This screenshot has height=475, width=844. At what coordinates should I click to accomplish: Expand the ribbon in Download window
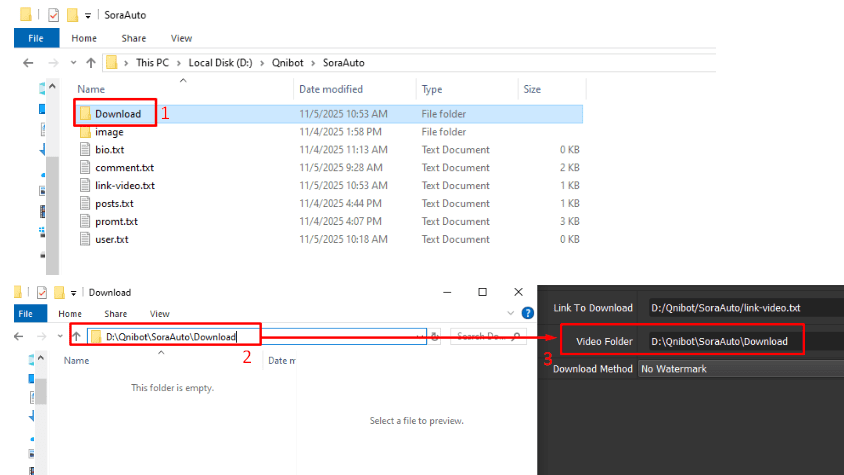click(510, 313)
